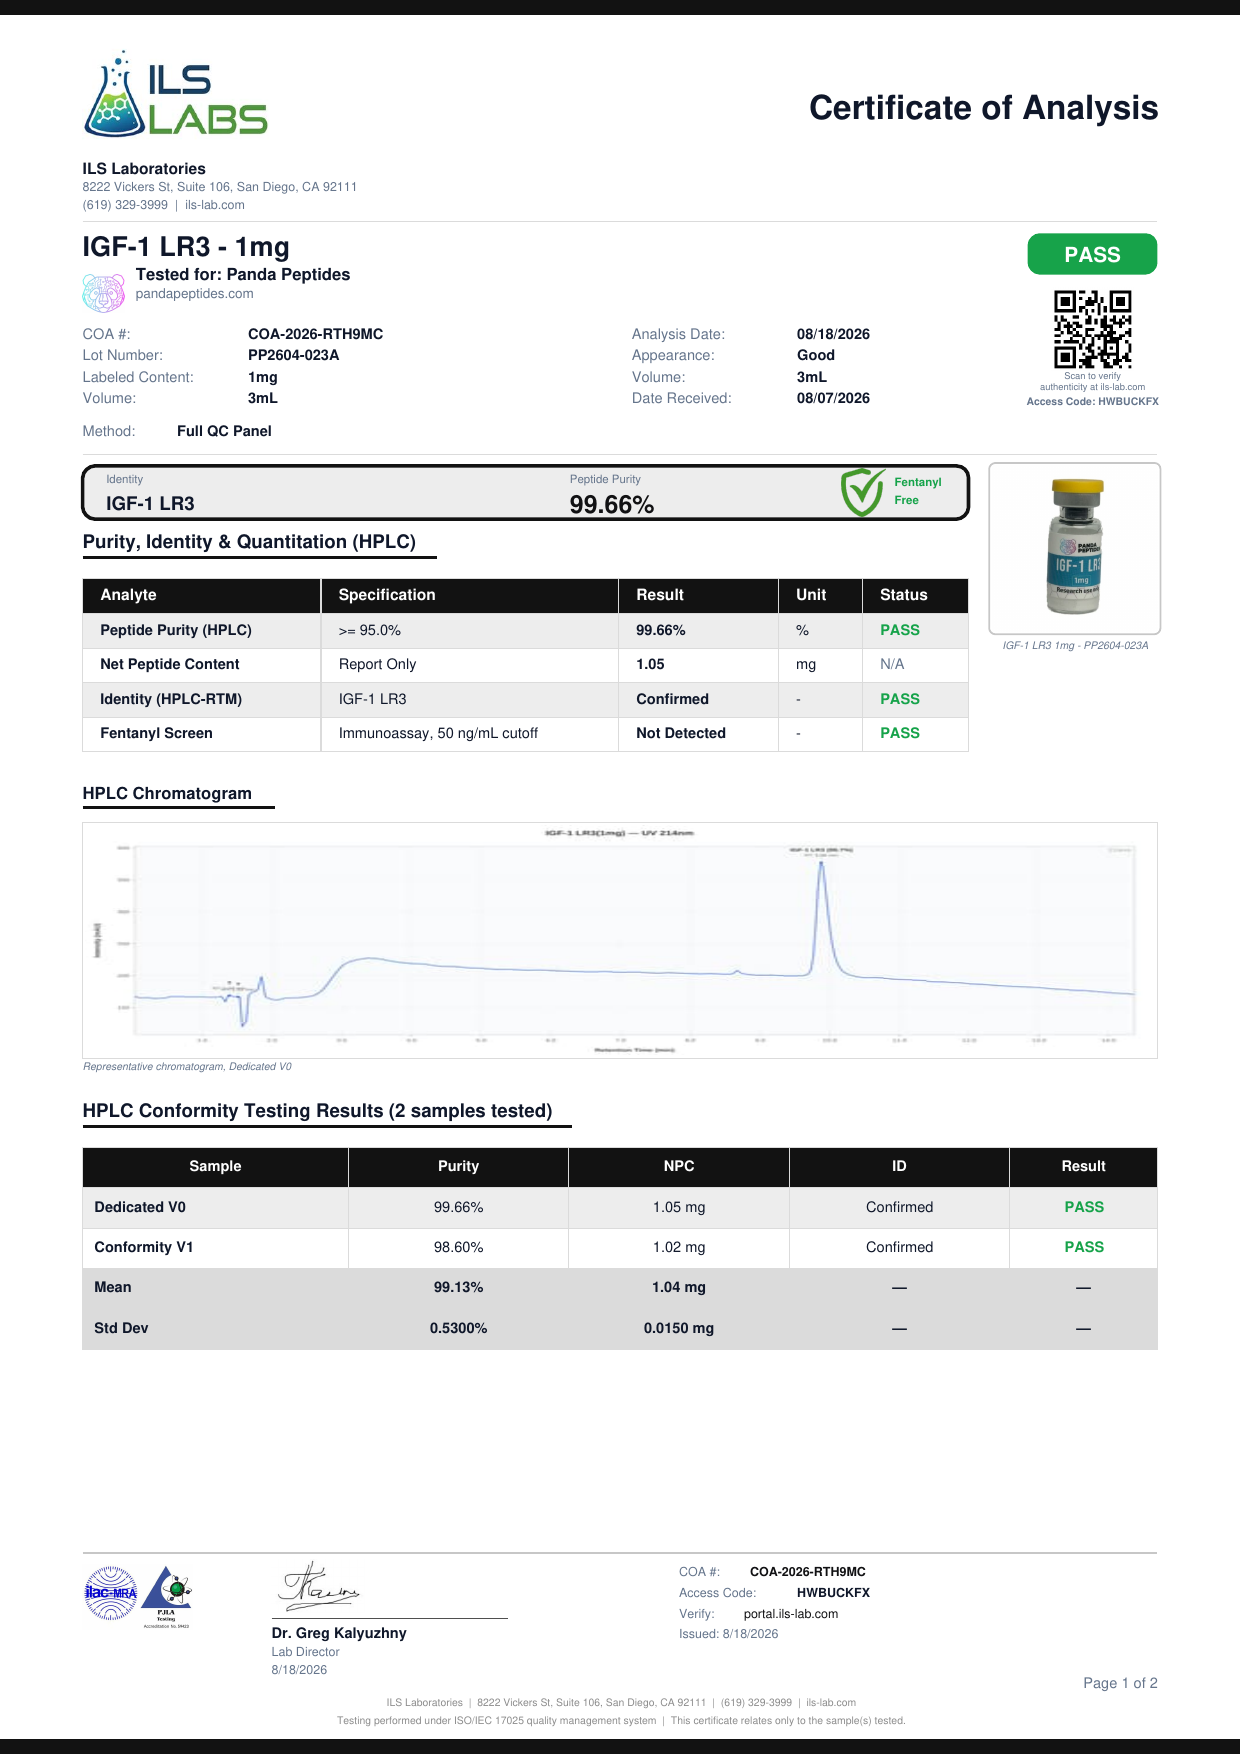Screen dimensions: 1241x1754
Task: Click the lab director signature
Action: 318,1587
